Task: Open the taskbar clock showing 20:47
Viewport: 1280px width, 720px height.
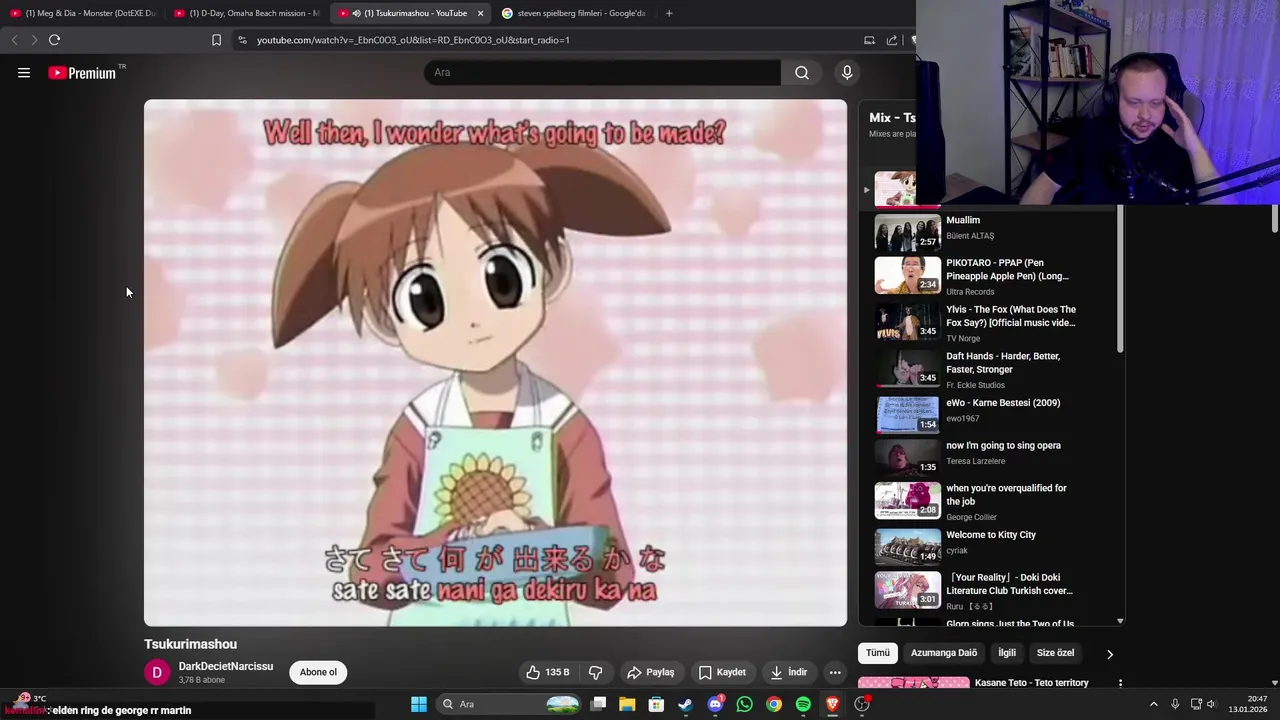Action: pos(1249,704)
